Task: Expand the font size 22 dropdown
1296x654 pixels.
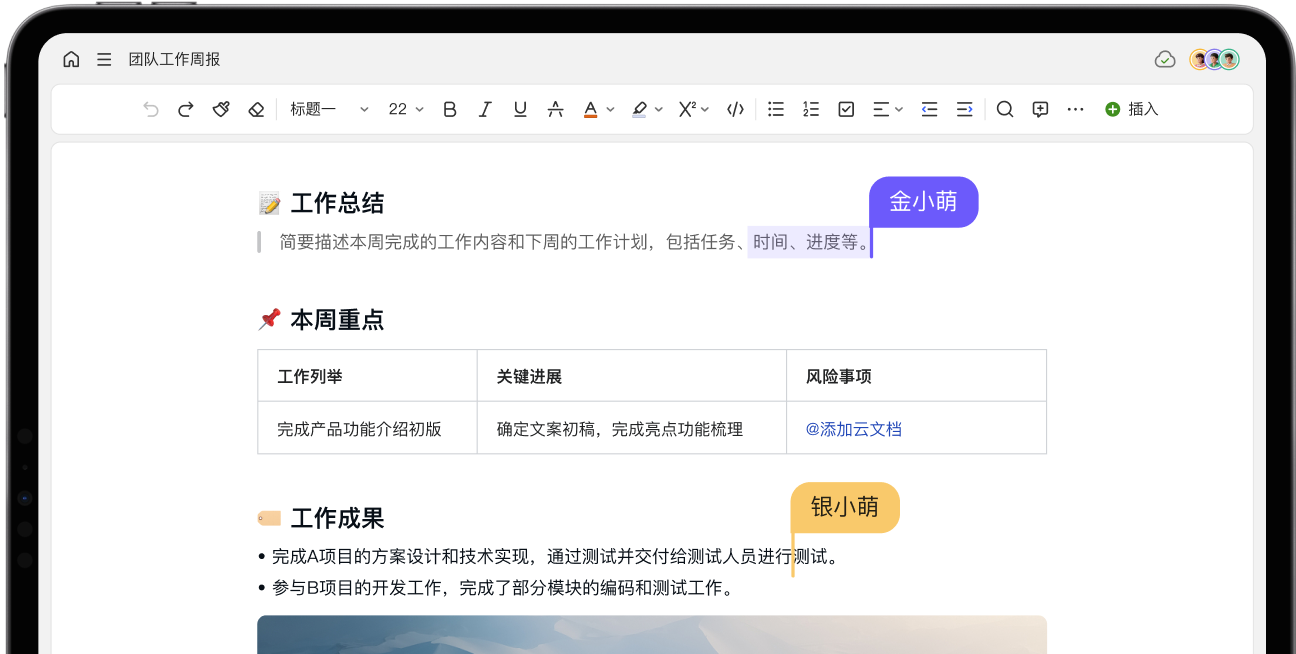Action: click(406, 110)
